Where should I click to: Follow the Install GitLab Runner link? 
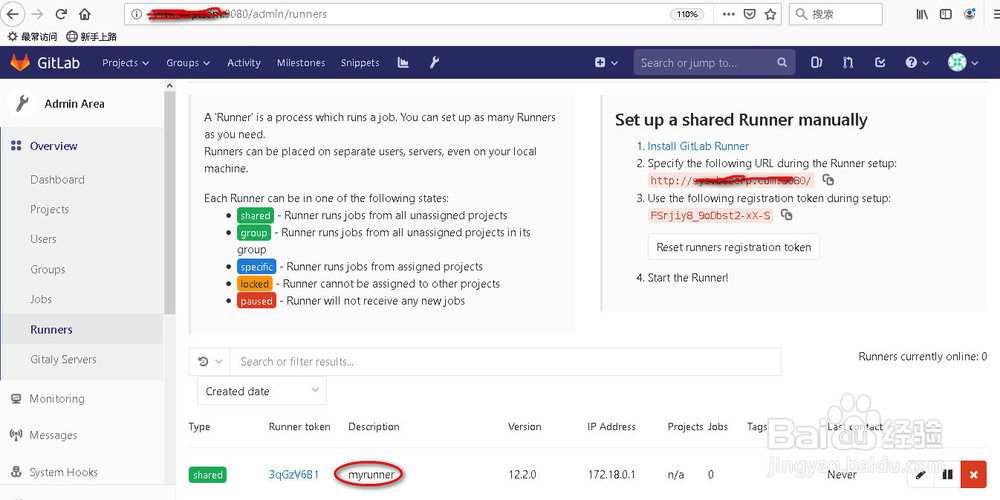point(698,146)
